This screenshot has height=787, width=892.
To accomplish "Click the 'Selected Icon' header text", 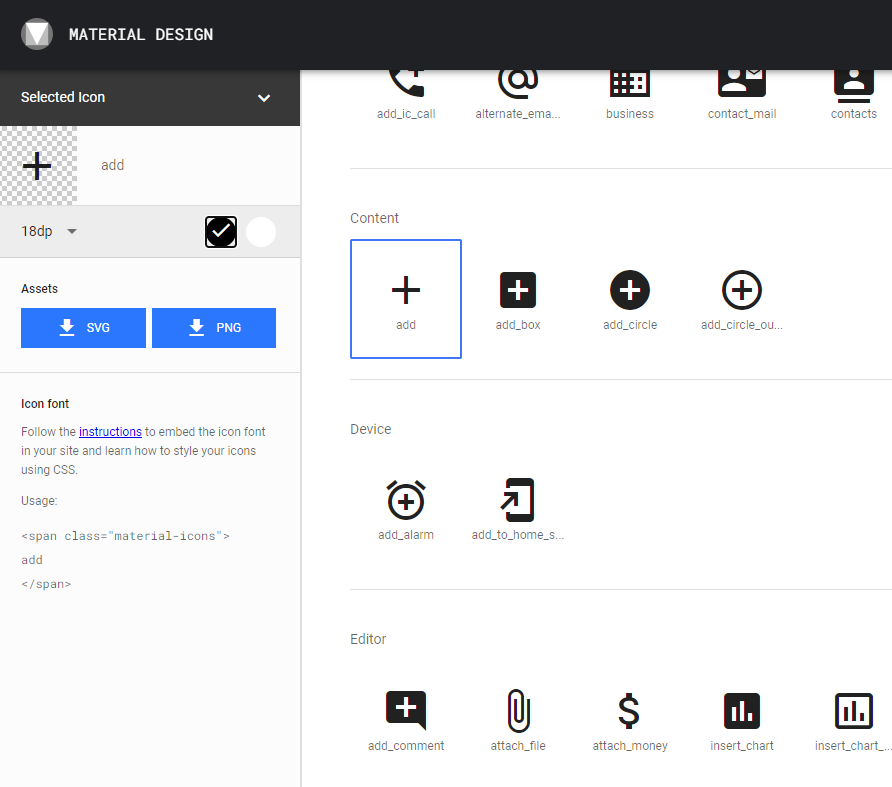I will point(63,97).
